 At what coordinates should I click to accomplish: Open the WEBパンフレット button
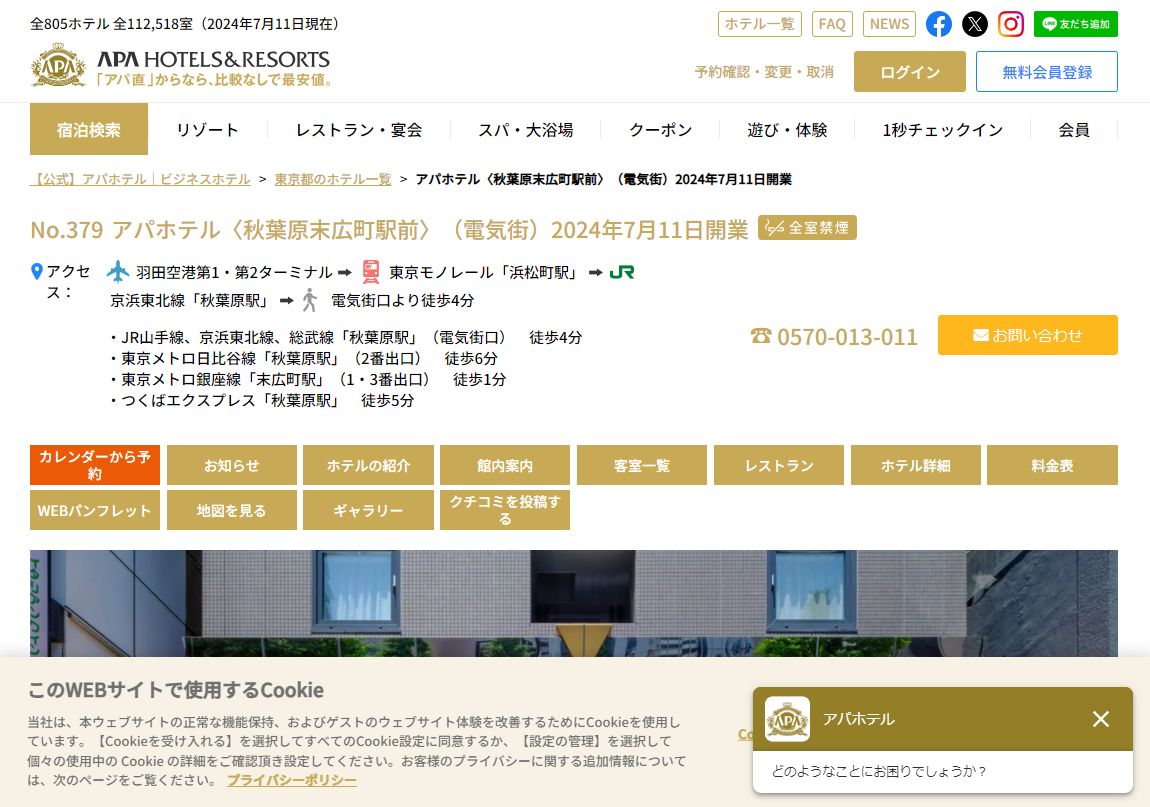pyautogui.click(x=95, y=510)
